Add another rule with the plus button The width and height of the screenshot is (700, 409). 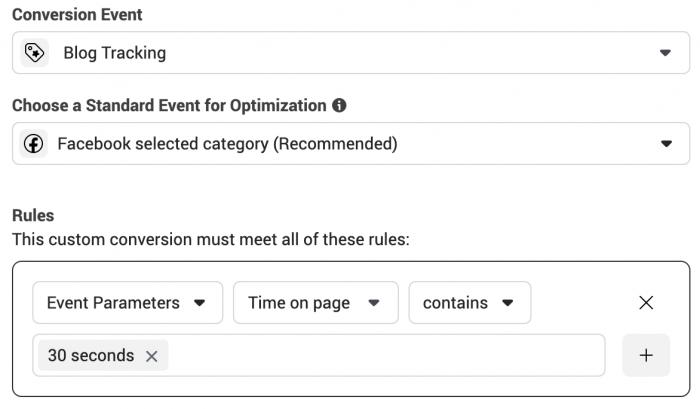point(646,355)
